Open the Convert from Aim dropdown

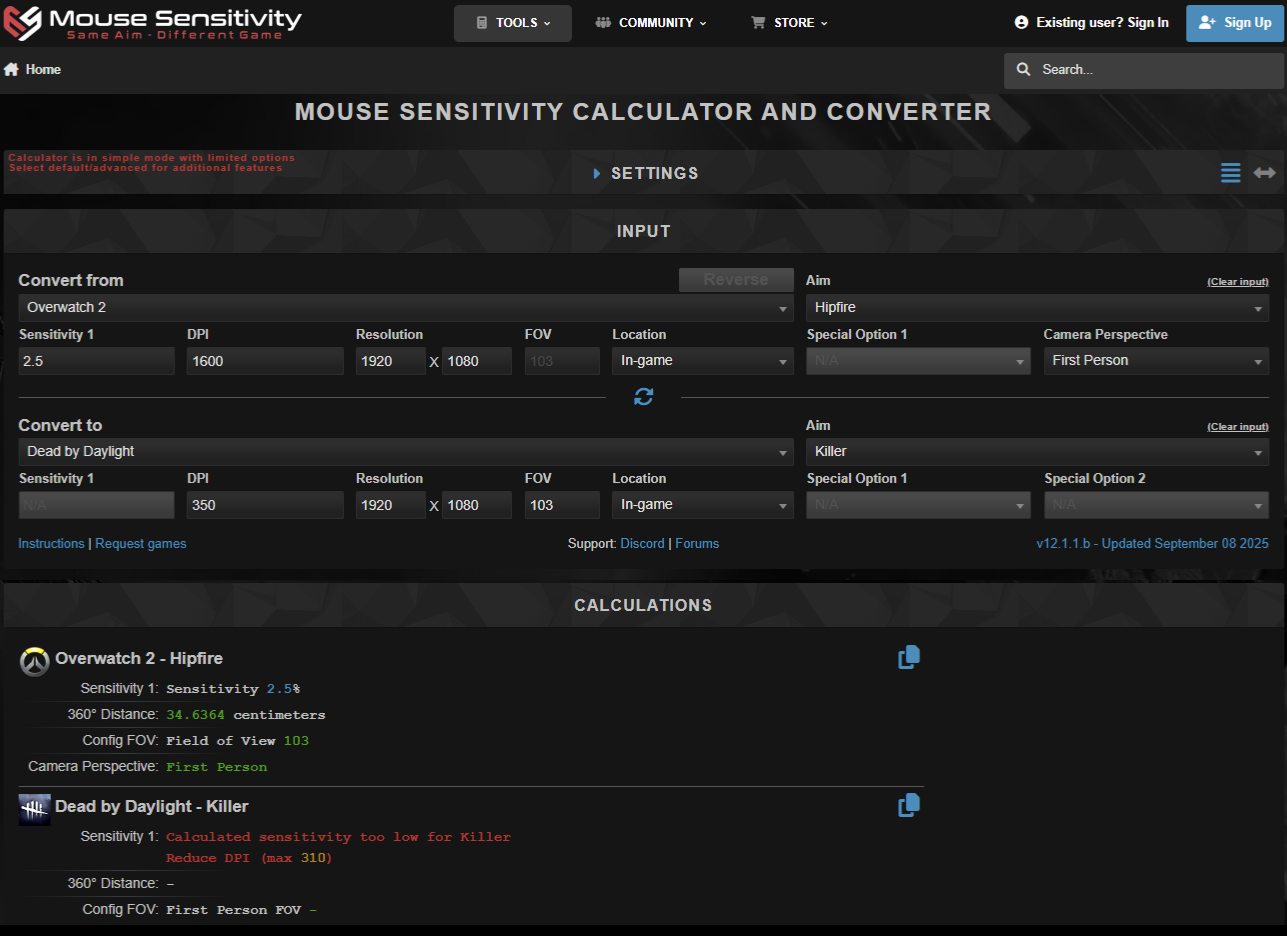(x=1038, y=308)
